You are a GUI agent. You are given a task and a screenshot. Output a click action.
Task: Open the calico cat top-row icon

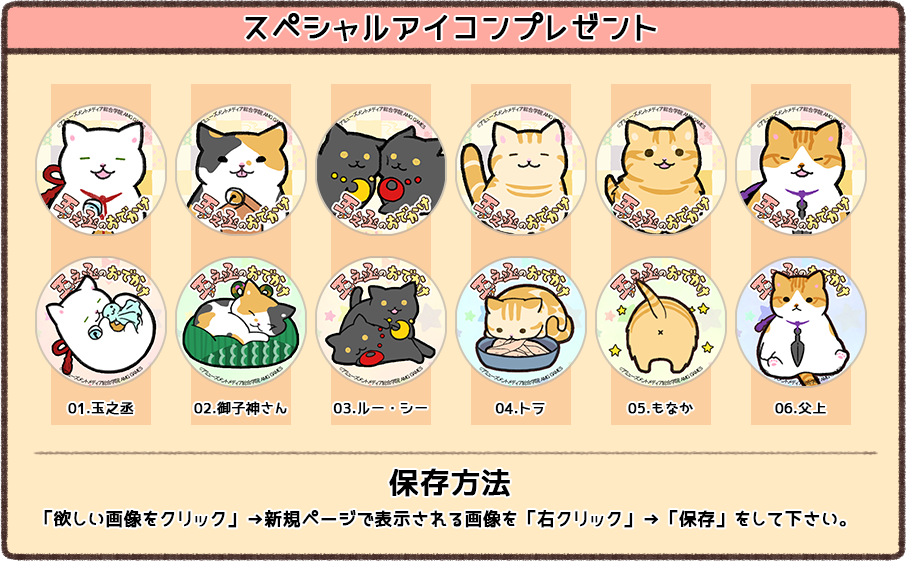240,169
